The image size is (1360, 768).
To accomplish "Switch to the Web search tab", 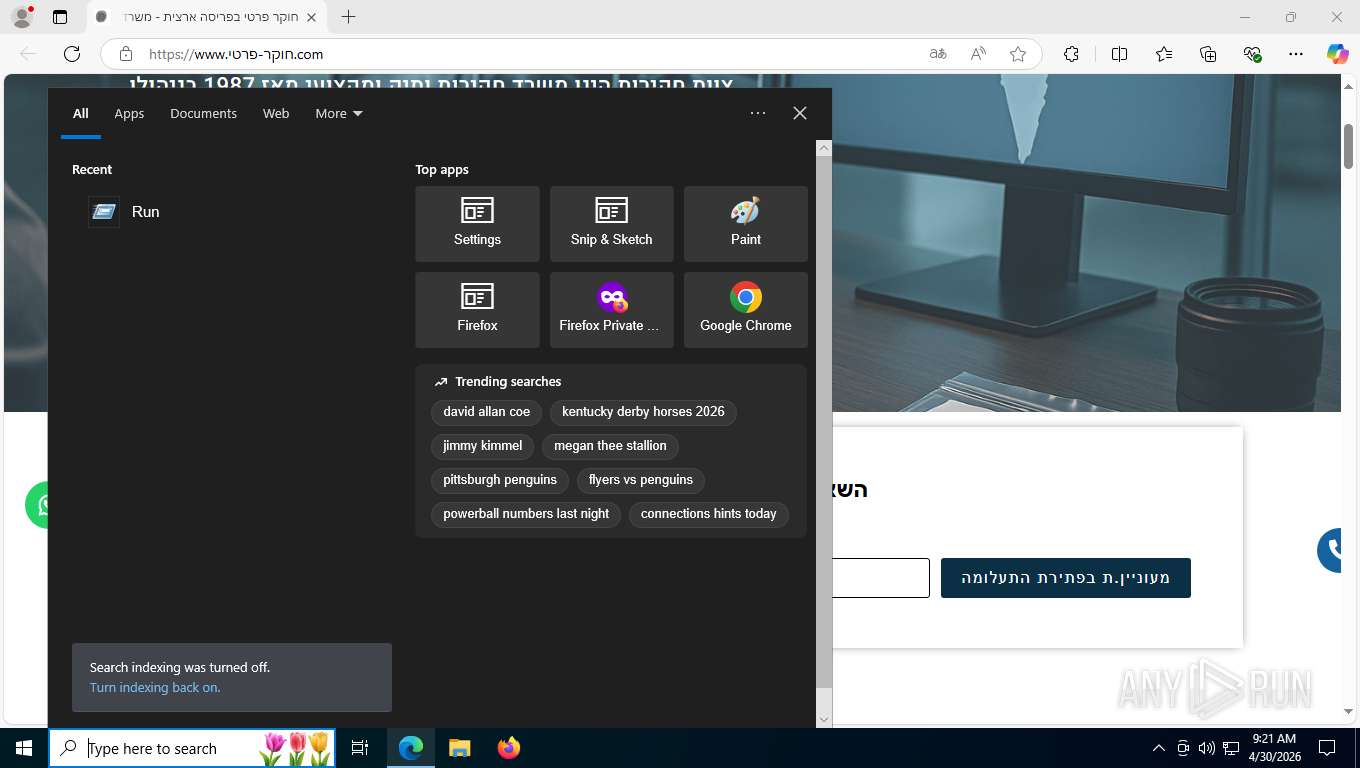I will coord(276,113).
